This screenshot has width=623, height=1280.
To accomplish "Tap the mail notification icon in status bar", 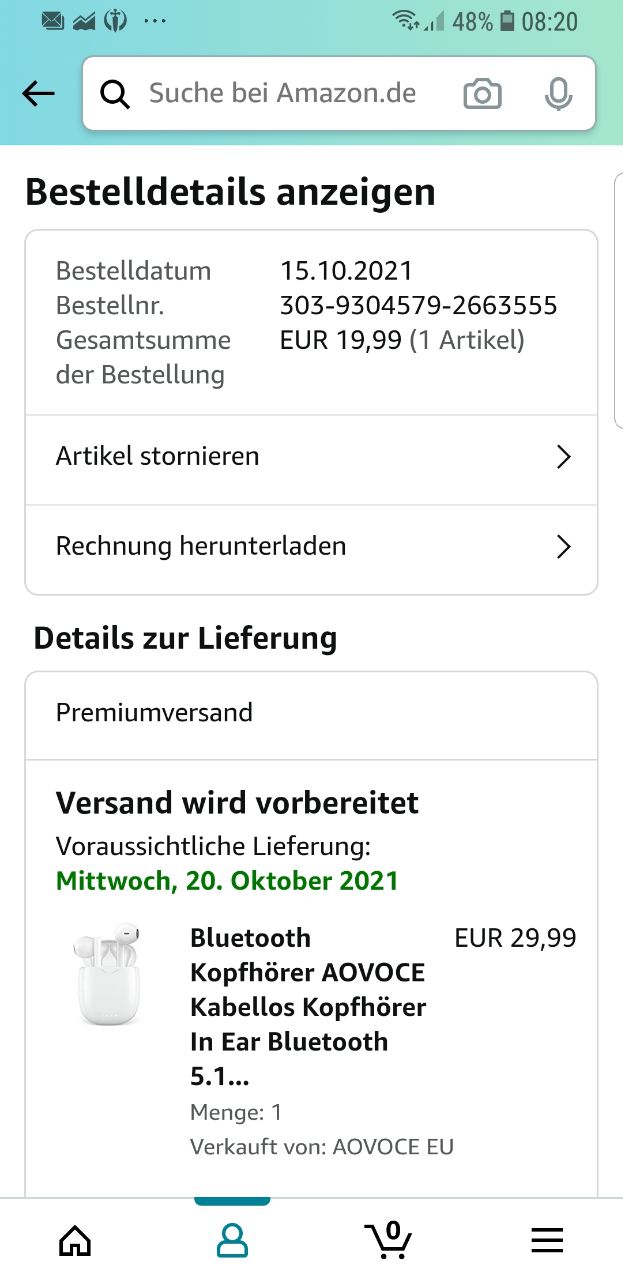I will coord(53,20).
